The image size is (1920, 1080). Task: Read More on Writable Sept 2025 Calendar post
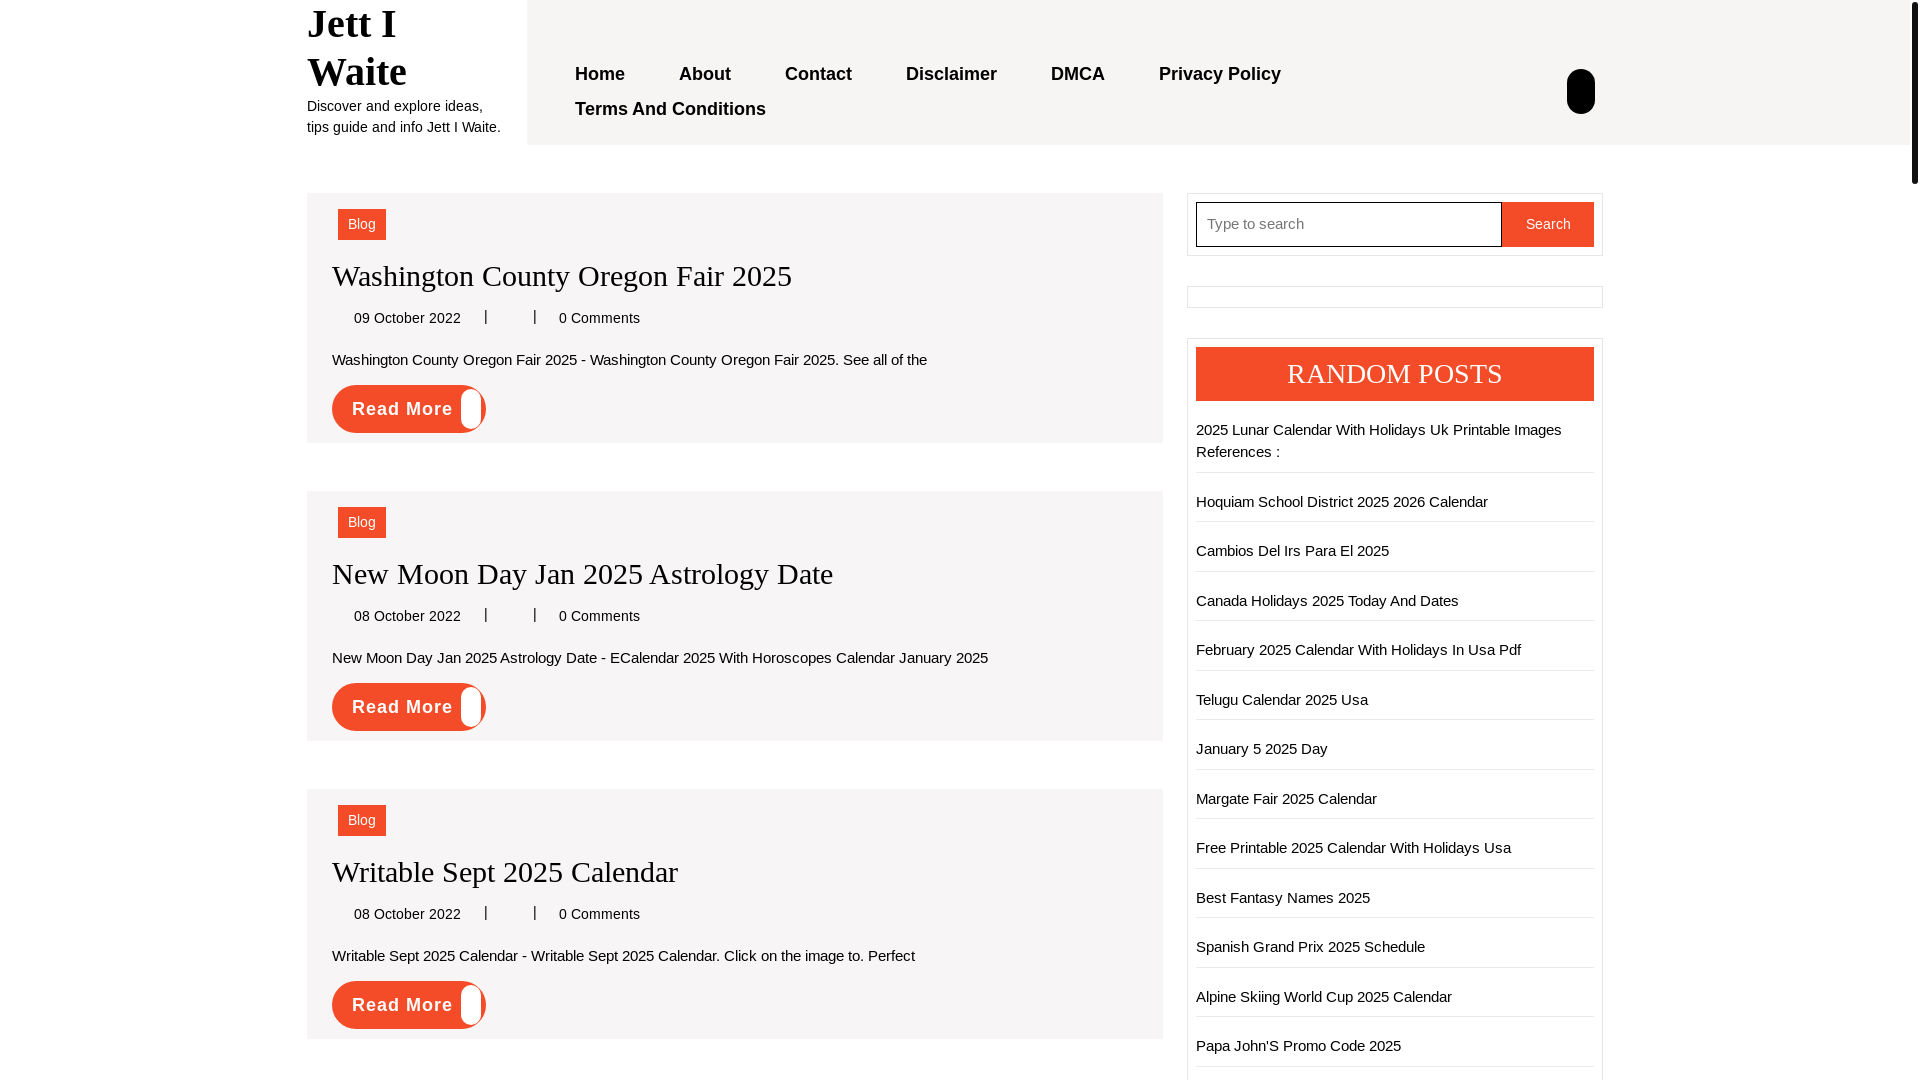408,1005
